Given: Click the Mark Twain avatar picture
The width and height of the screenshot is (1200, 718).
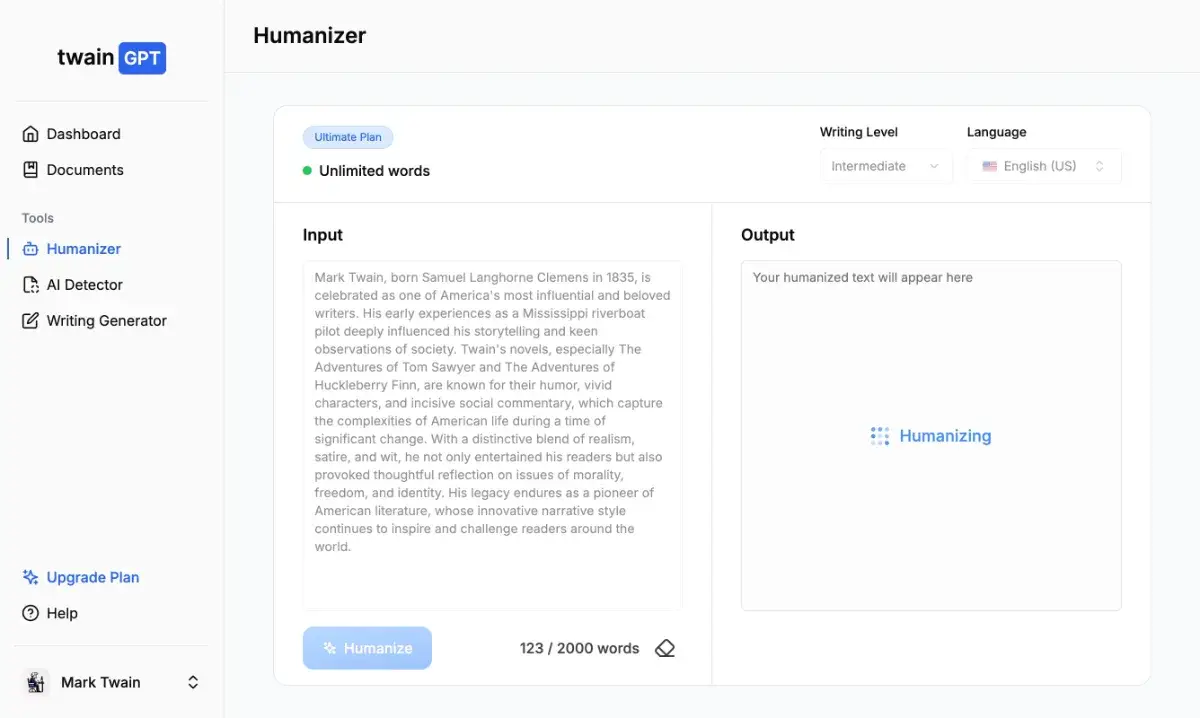Looking at the screenshot, I should point(36,682).
